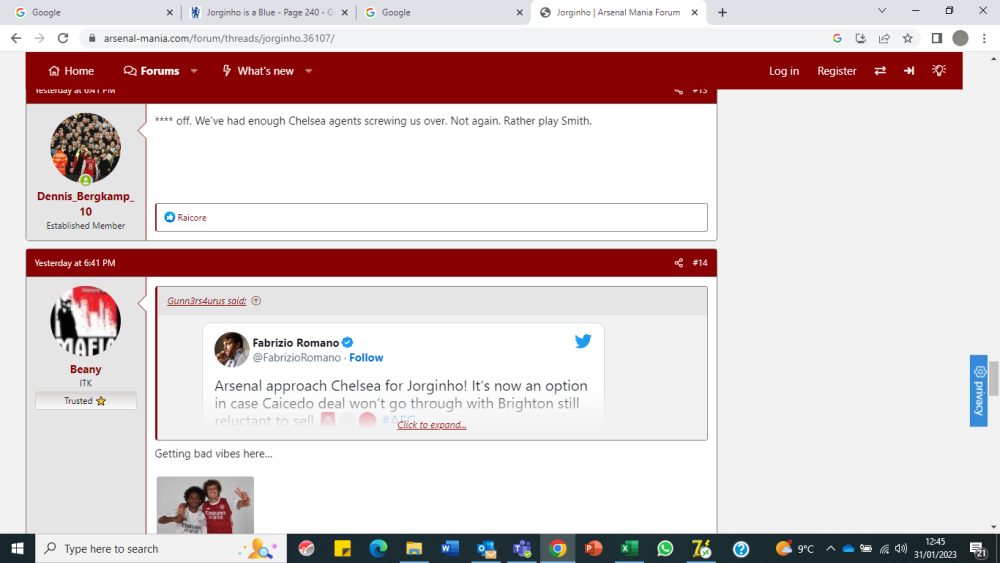The width and height of the screenshot is (1000, 563).
Task: Toggle width icon in forum navbar
Action: tap(880, 71)
